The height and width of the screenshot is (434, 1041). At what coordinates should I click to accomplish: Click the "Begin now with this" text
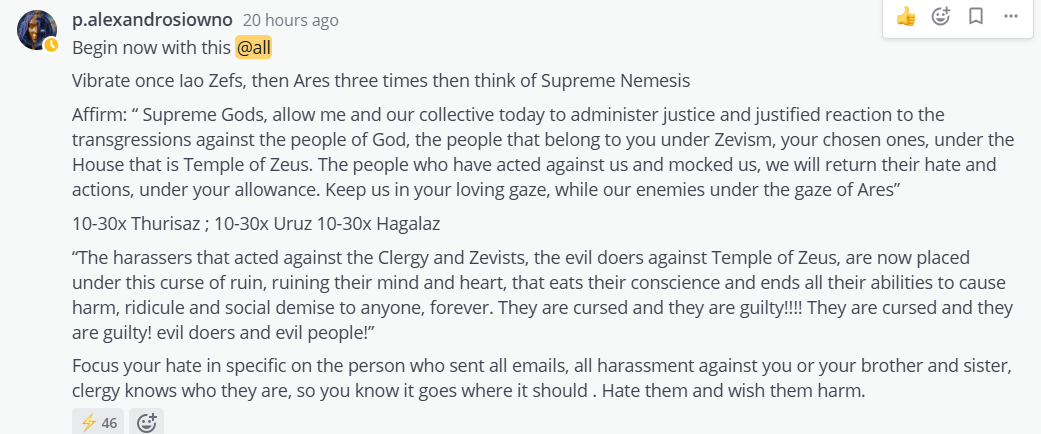click(x=151, y=47)
